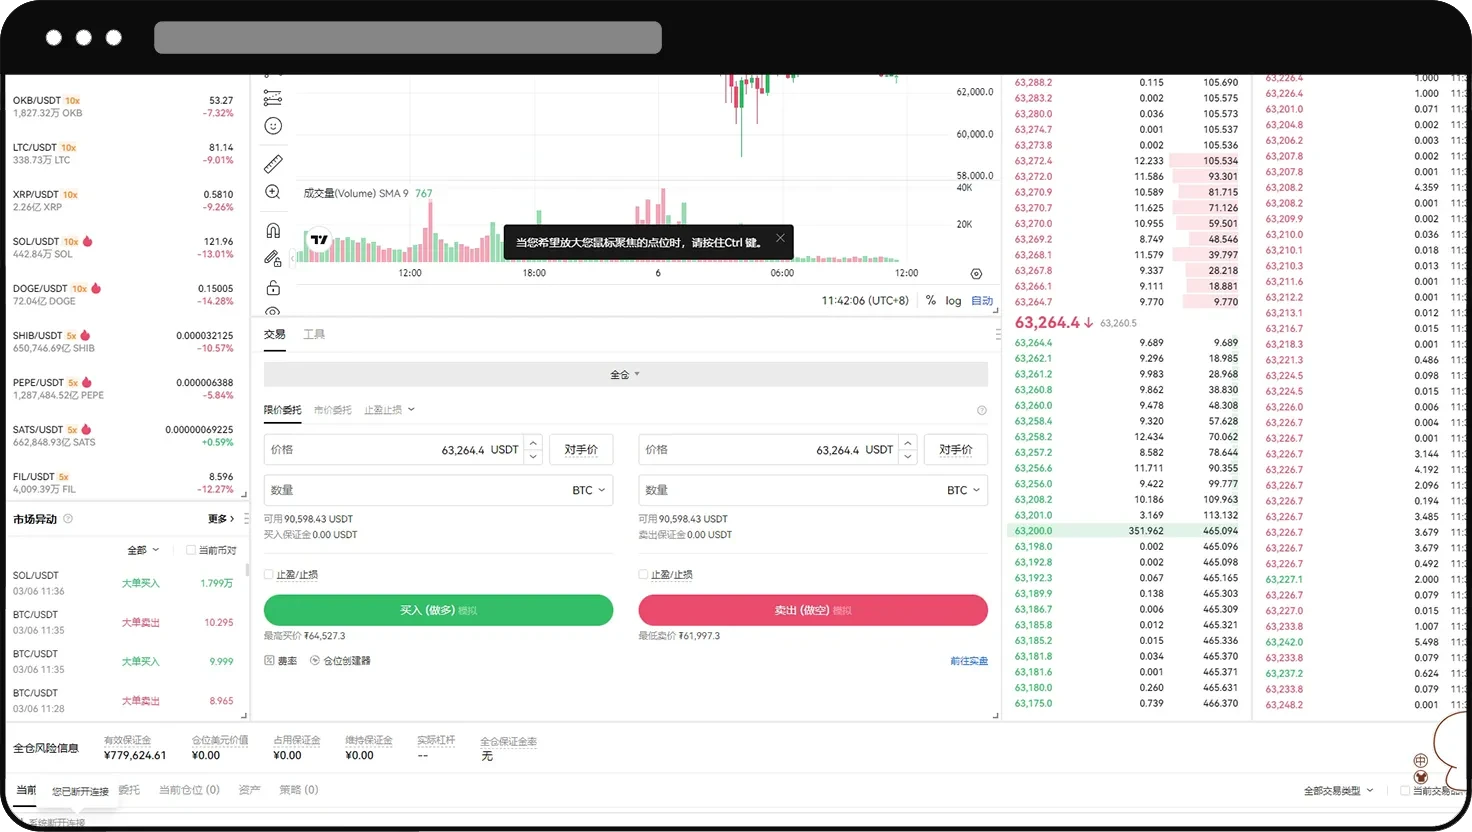Switch to the 交易 tab
1472x832 pixels.
275,334
